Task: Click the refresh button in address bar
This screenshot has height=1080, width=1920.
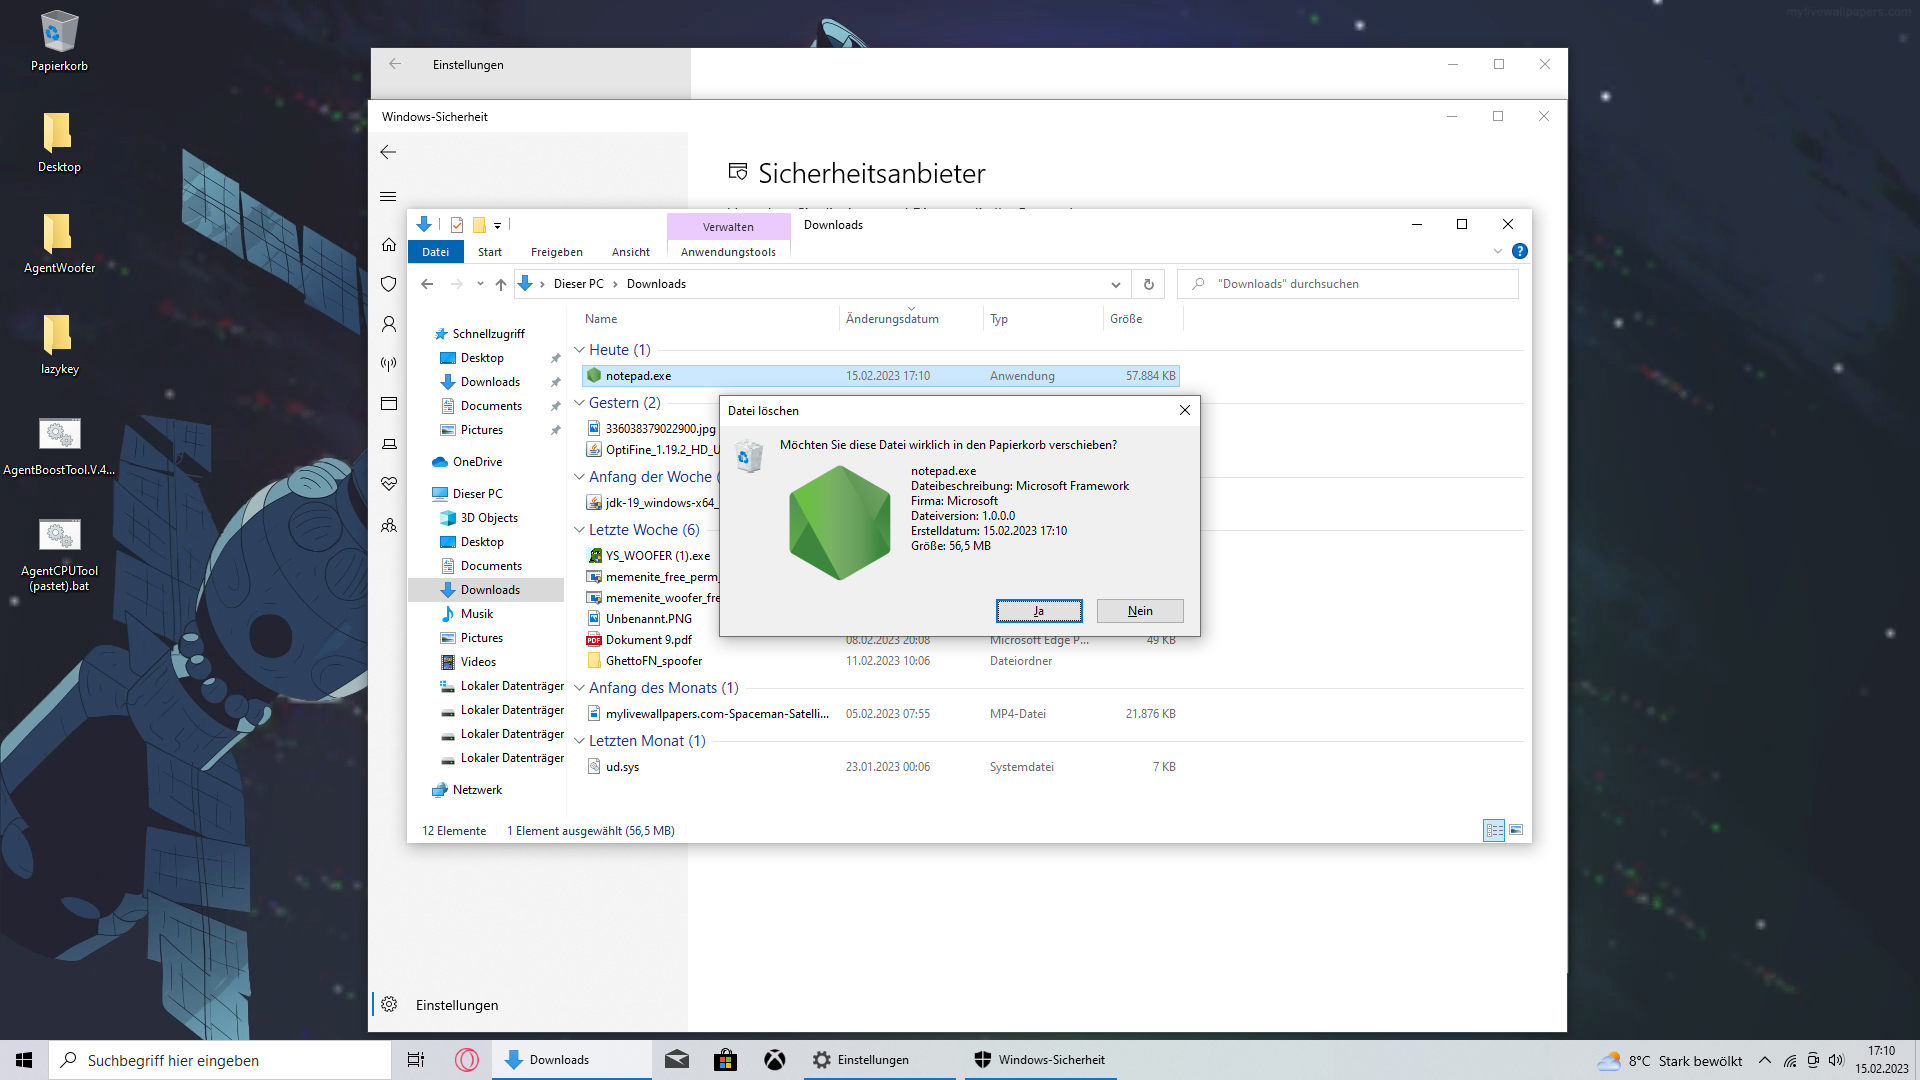Action: pos(1148,284)
